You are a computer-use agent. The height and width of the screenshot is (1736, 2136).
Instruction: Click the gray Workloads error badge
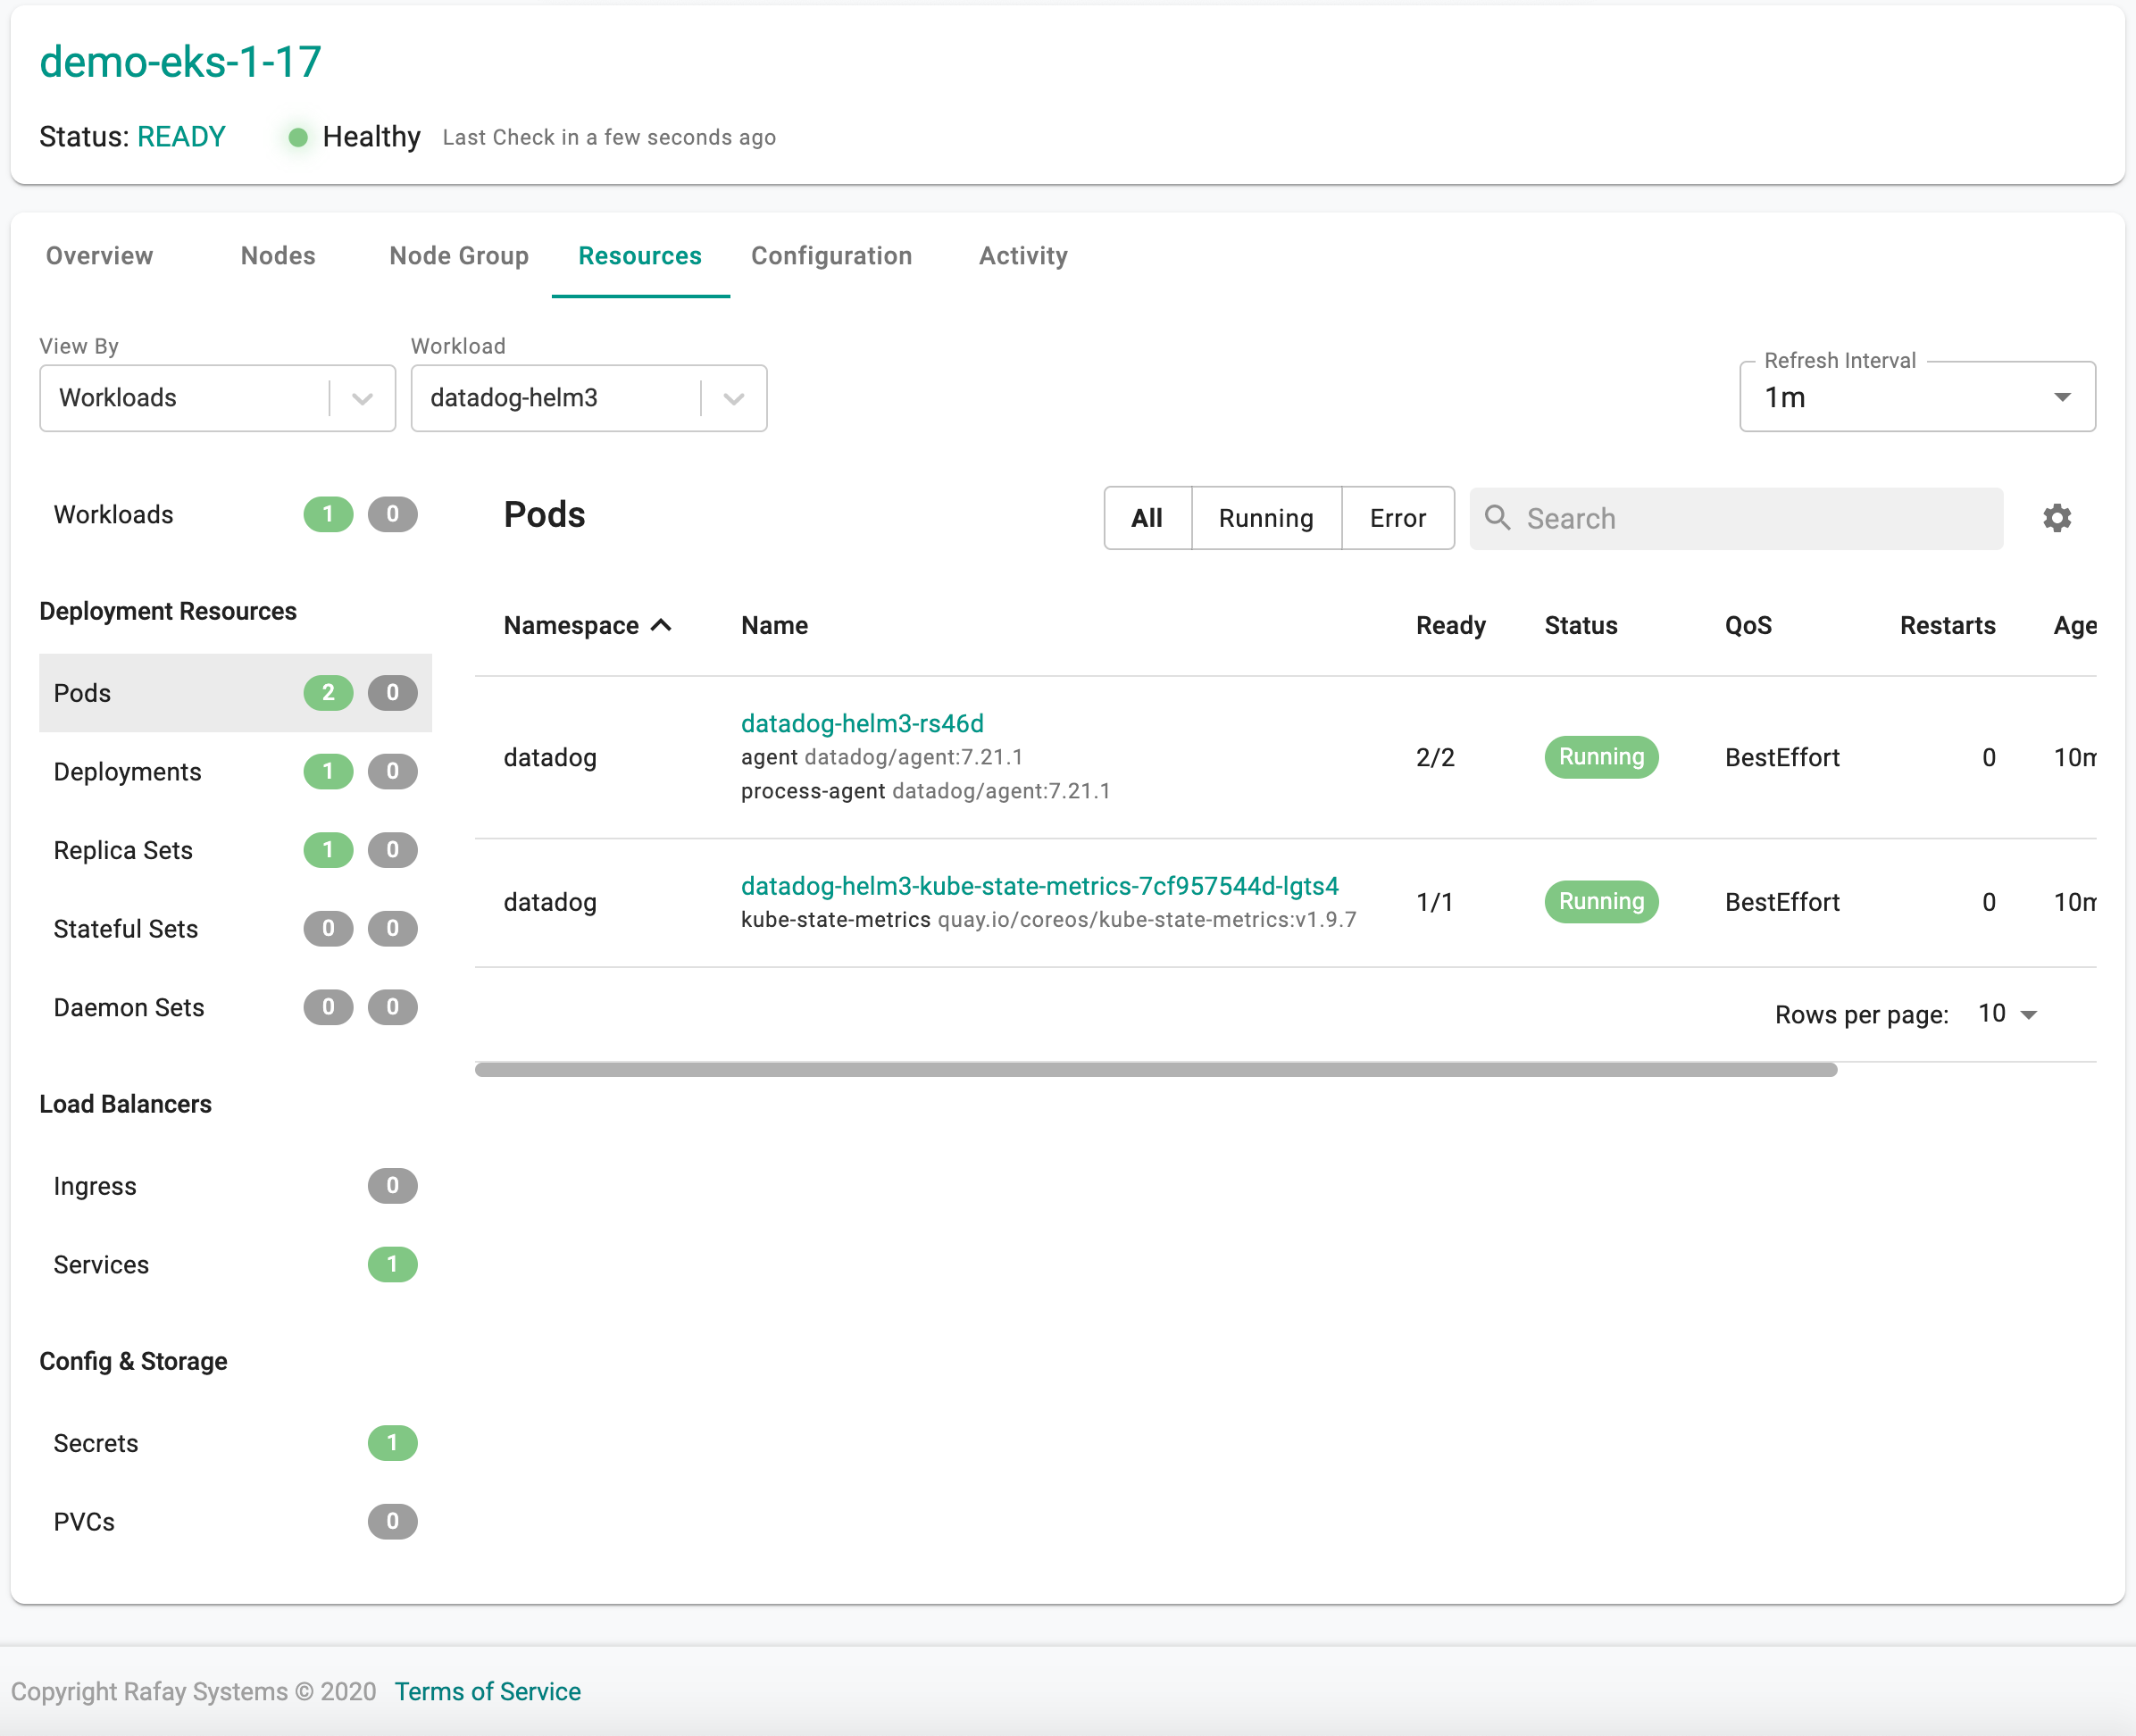tap(393, 515)
